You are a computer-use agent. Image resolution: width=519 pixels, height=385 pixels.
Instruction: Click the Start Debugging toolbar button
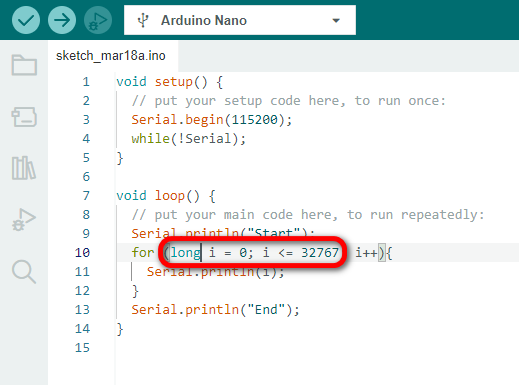pos(98,20)
